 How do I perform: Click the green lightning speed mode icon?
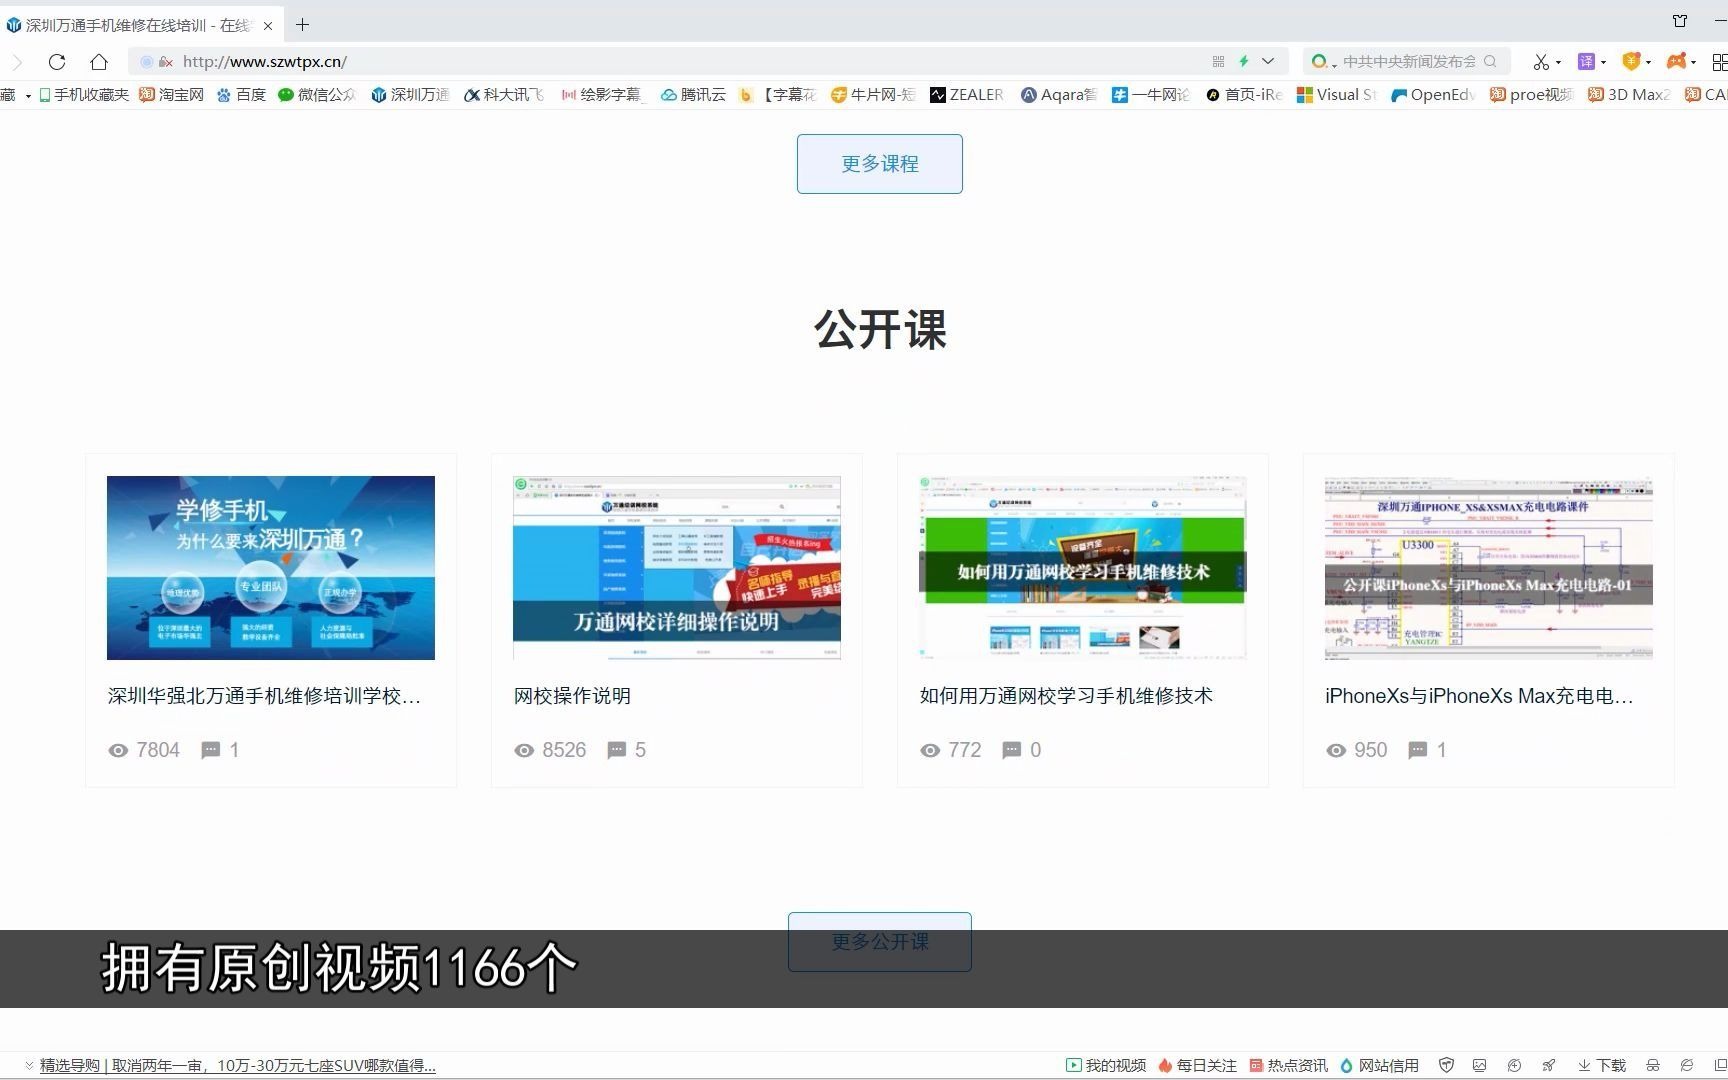1244,62
